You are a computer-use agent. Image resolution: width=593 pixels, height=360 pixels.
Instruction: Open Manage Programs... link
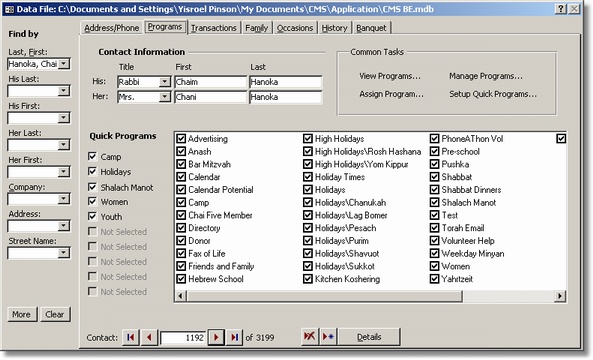(x=486, y=76)
